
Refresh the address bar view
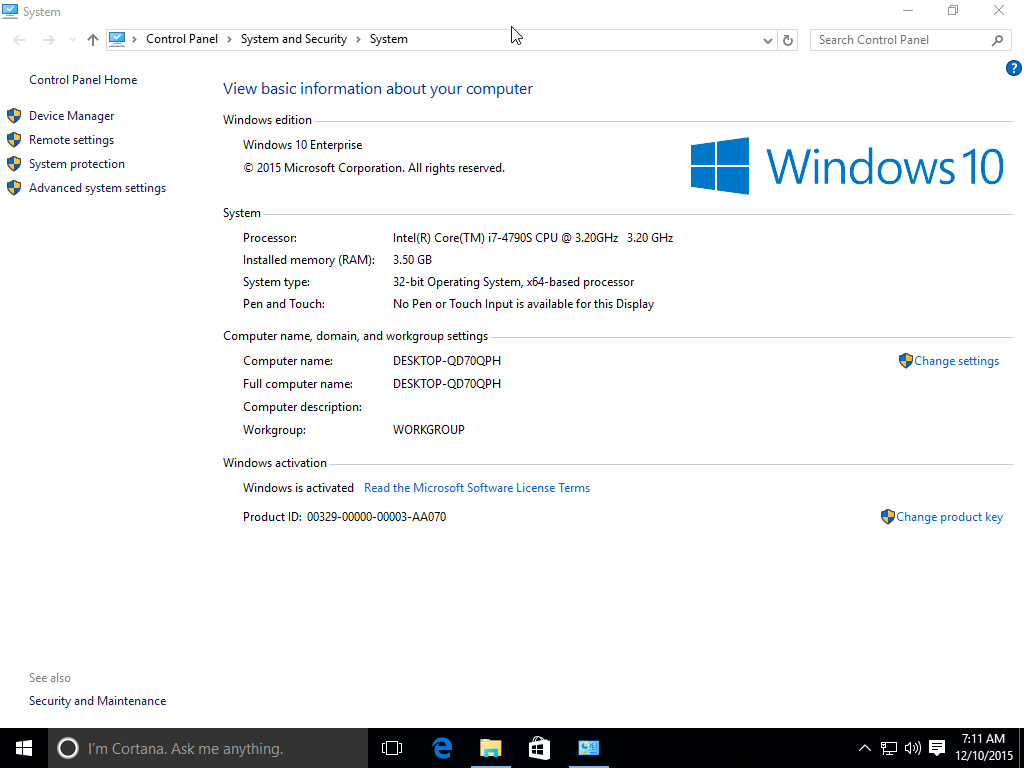pos(788,40)
